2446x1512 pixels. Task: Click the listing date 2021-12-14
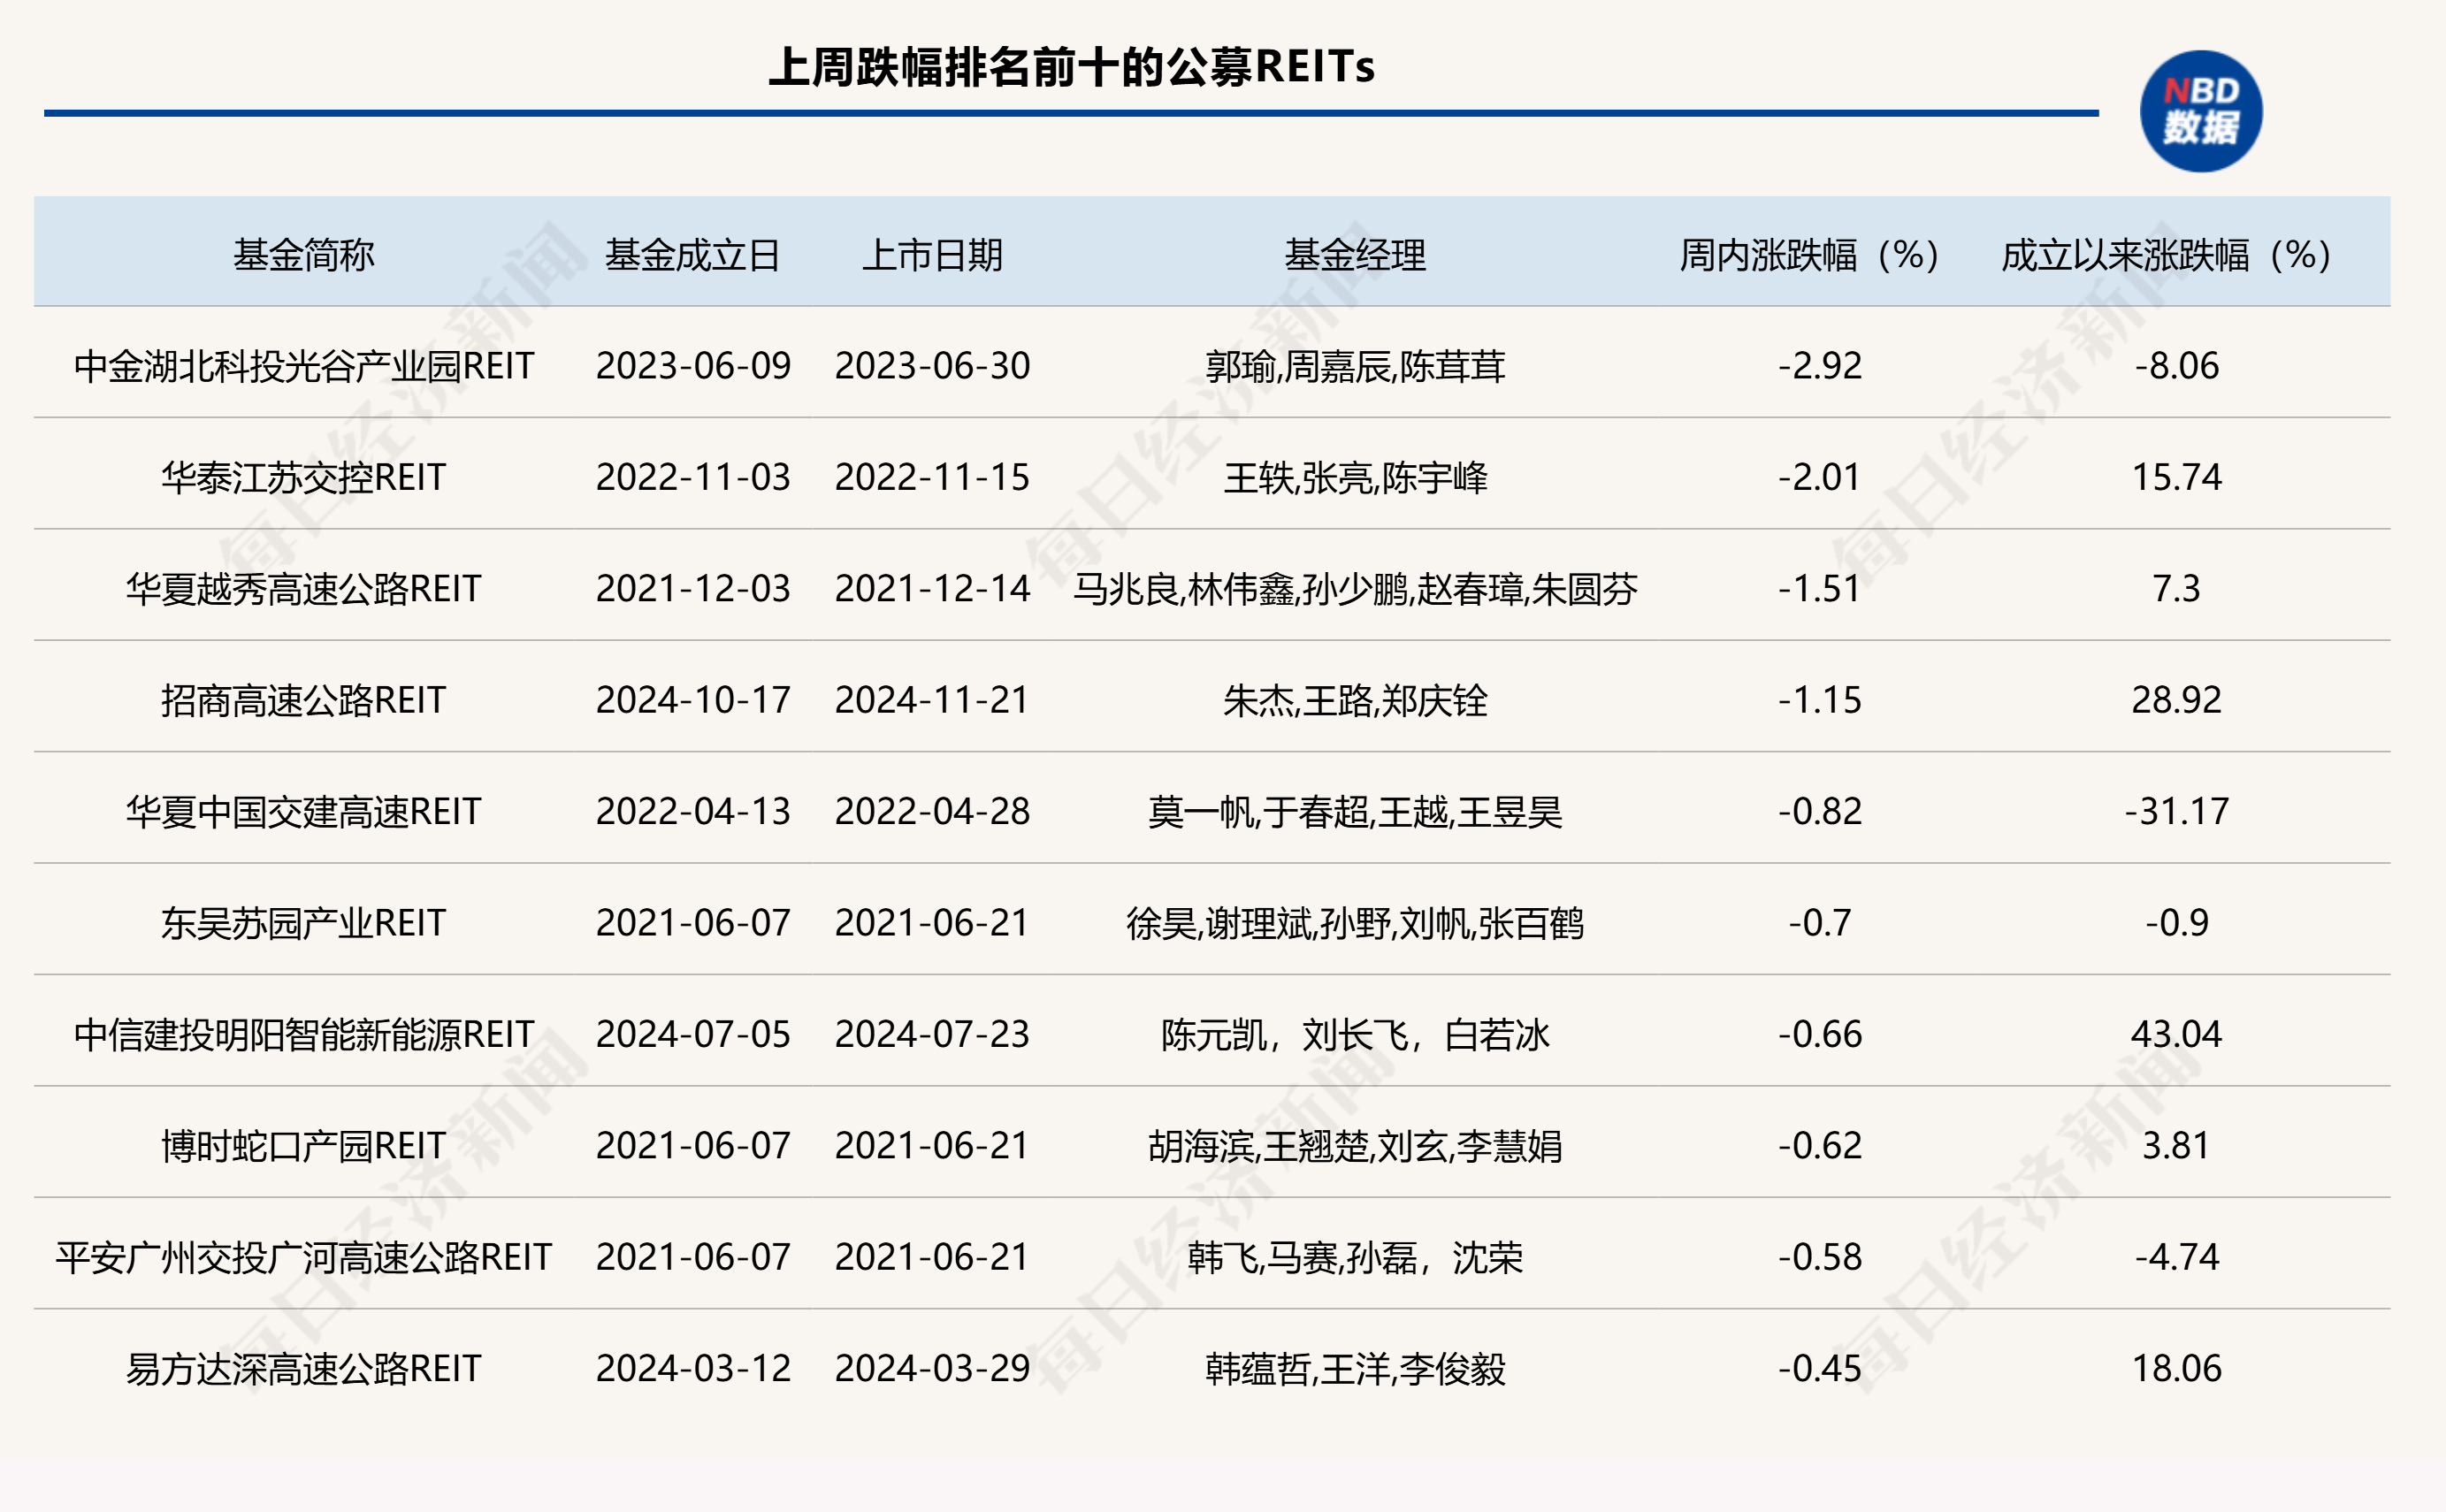(932, 589)
